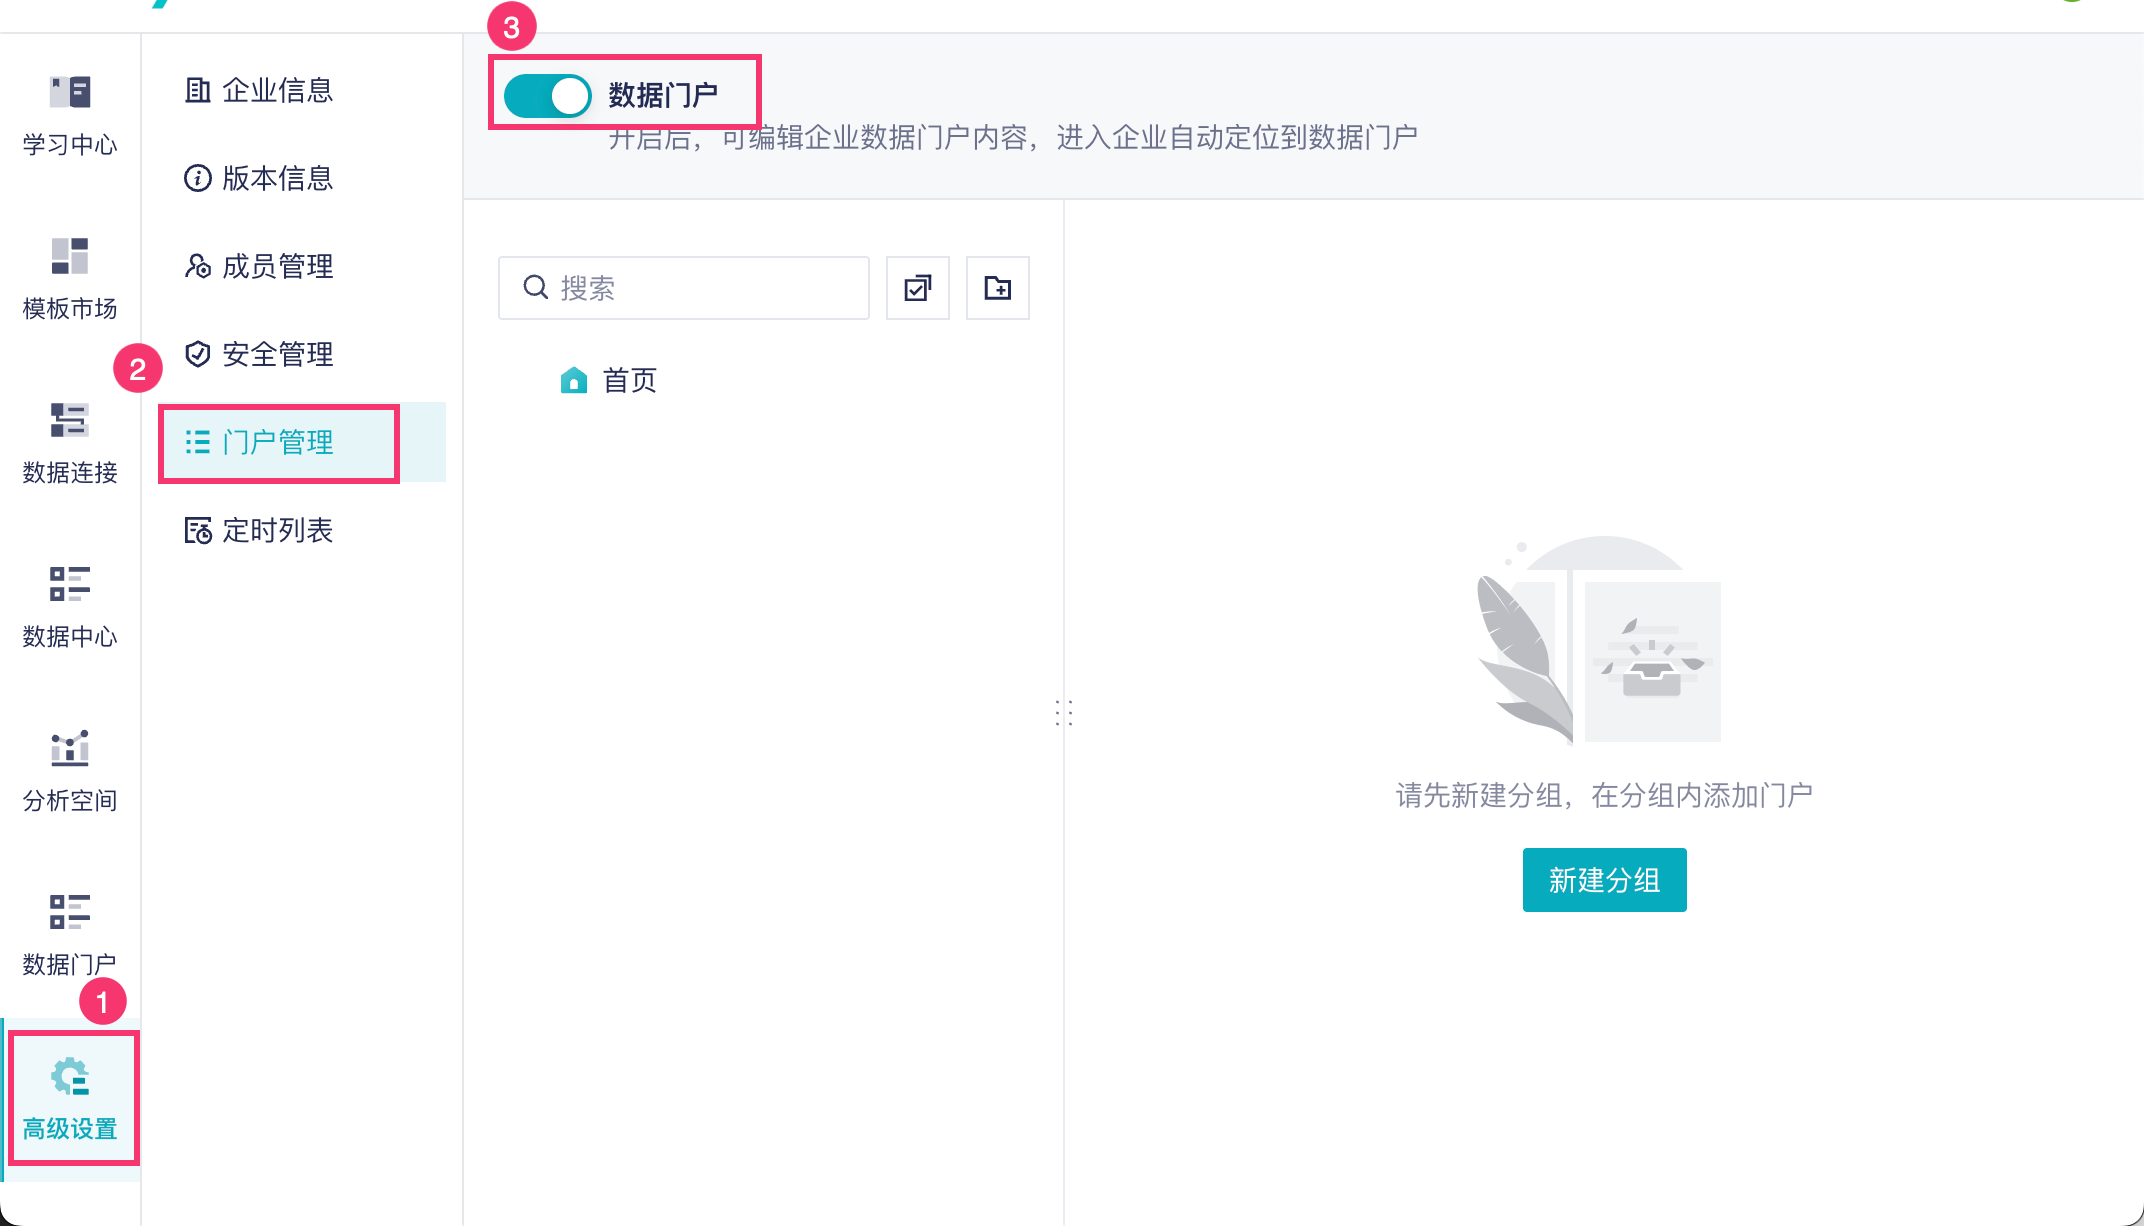Click the batch select checkbox icon
The image size is (2144, 1226).
pyautogui.click(x=917, y=288)
